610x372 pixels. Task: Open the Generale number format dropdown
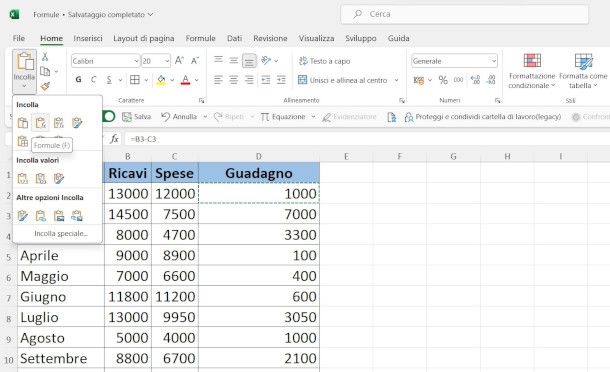click(494, 61)
